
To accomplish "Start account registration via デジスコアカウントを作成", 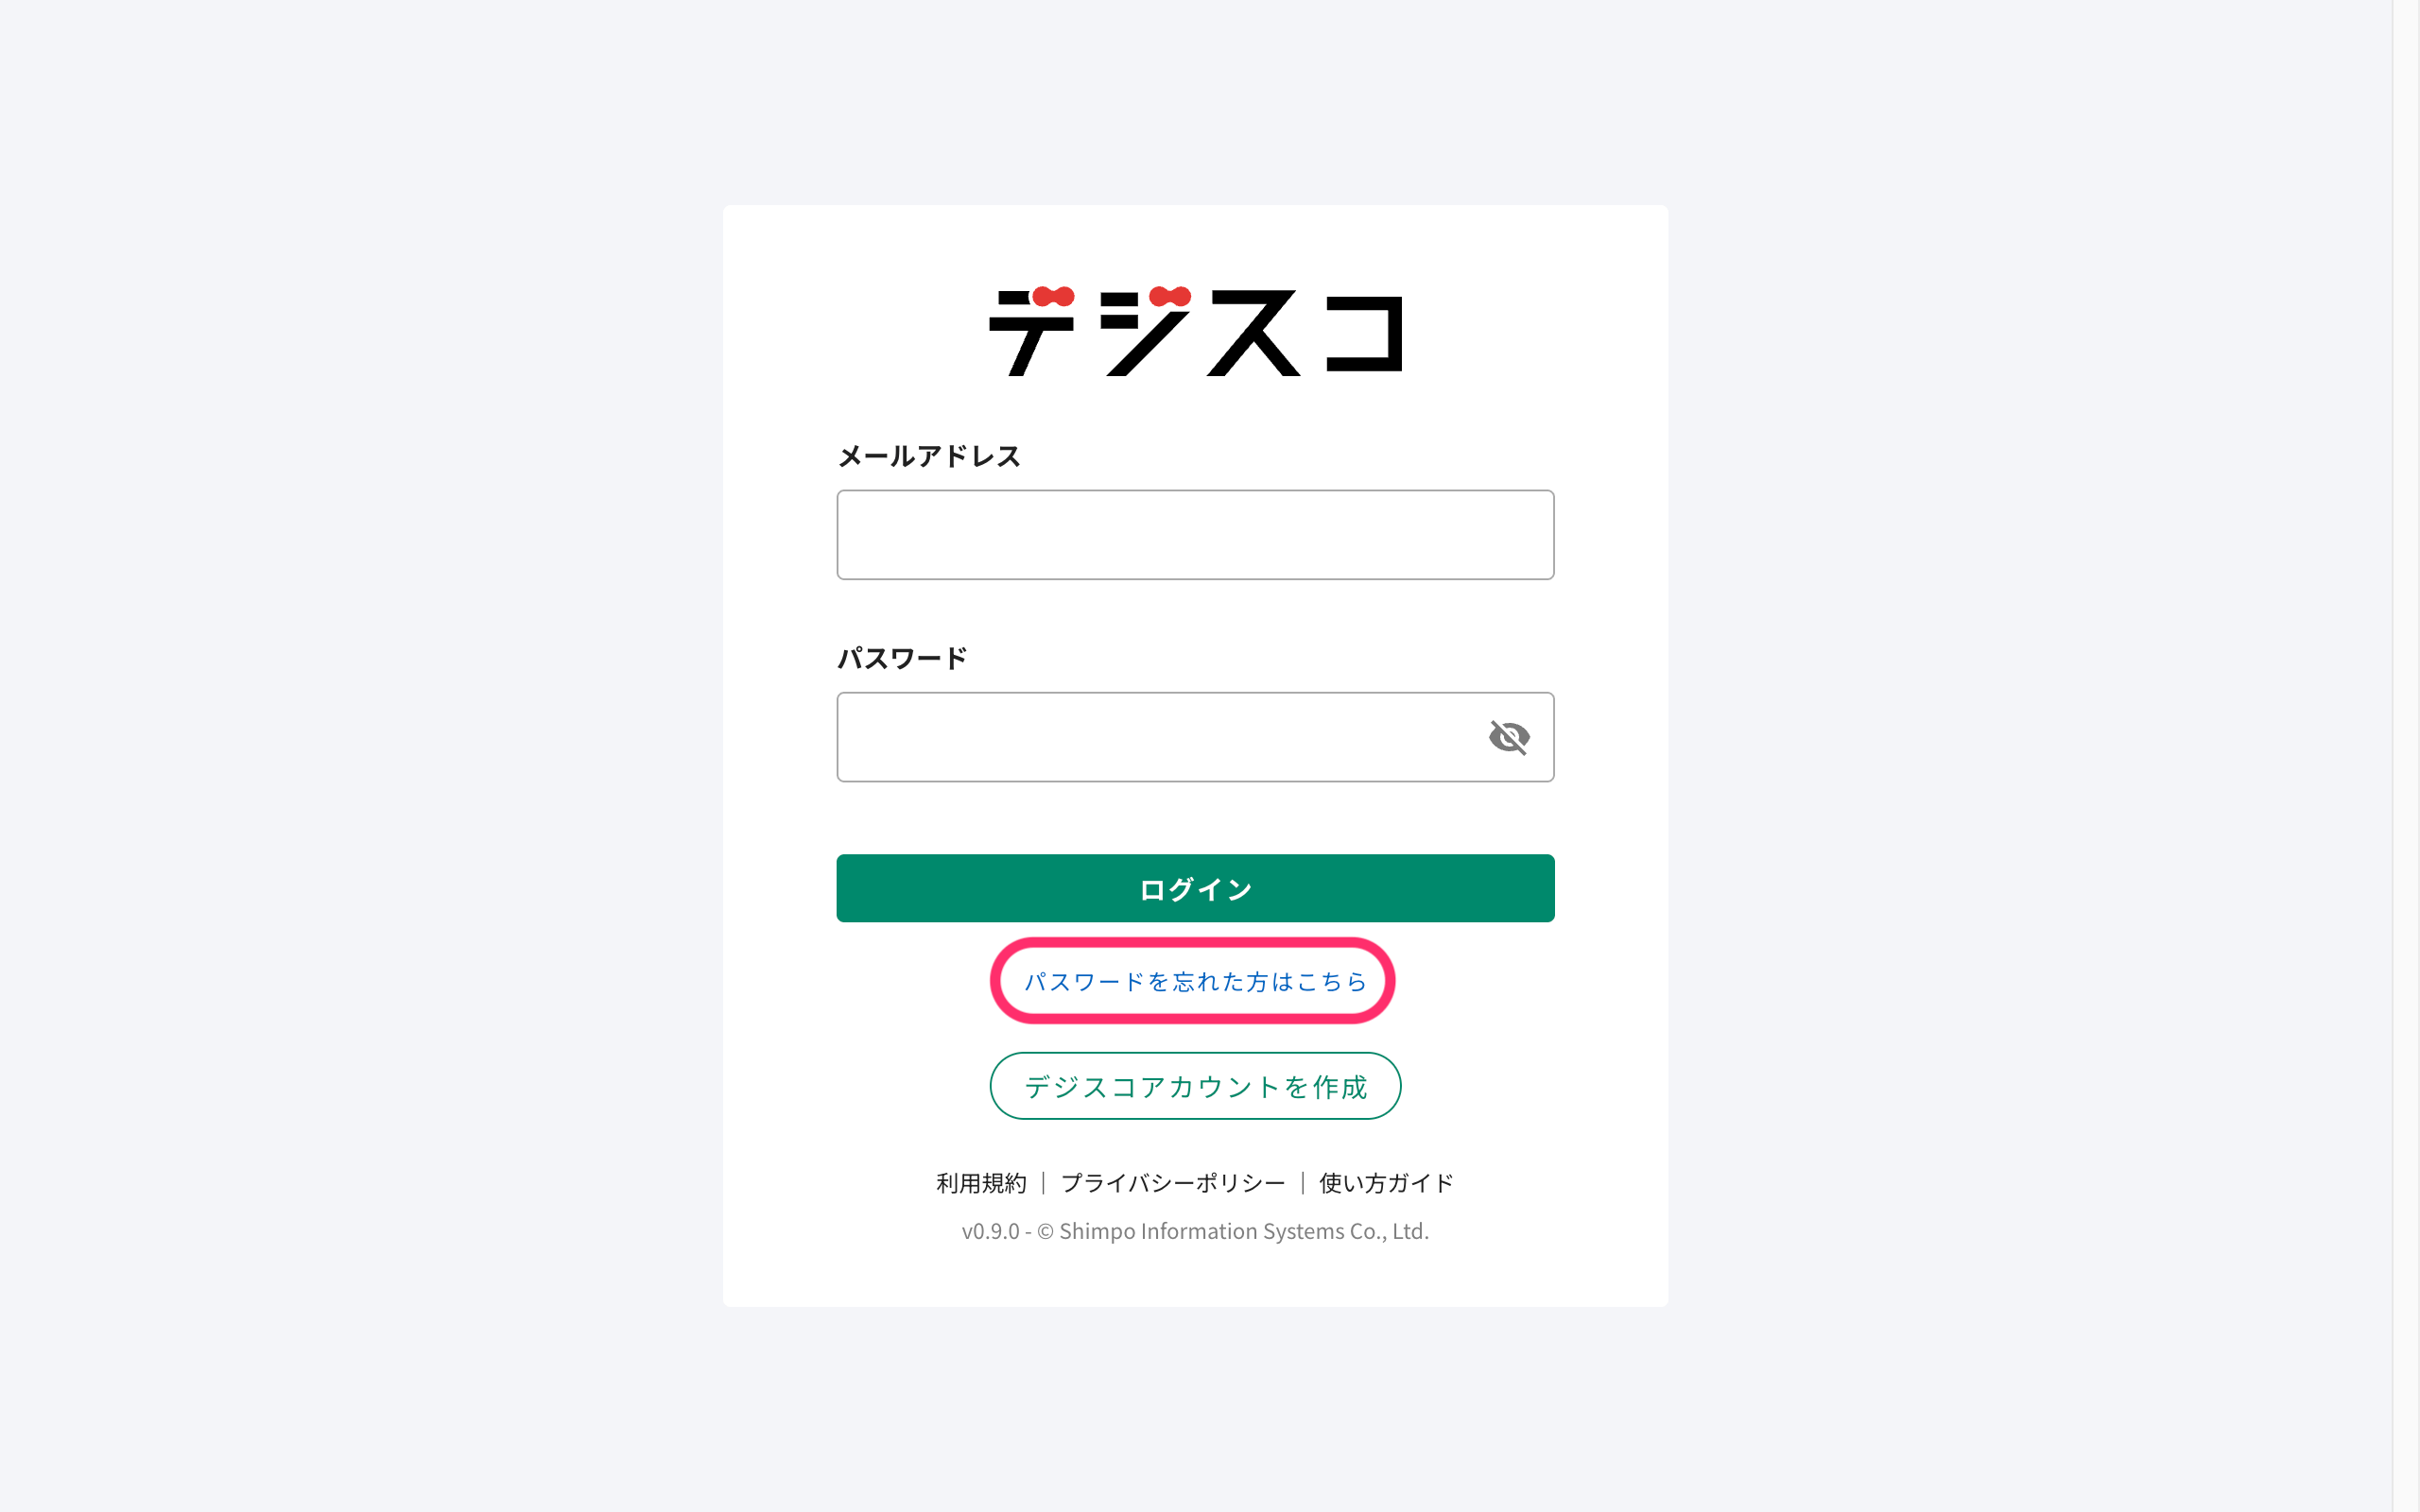I will tap(1196, 1085).
